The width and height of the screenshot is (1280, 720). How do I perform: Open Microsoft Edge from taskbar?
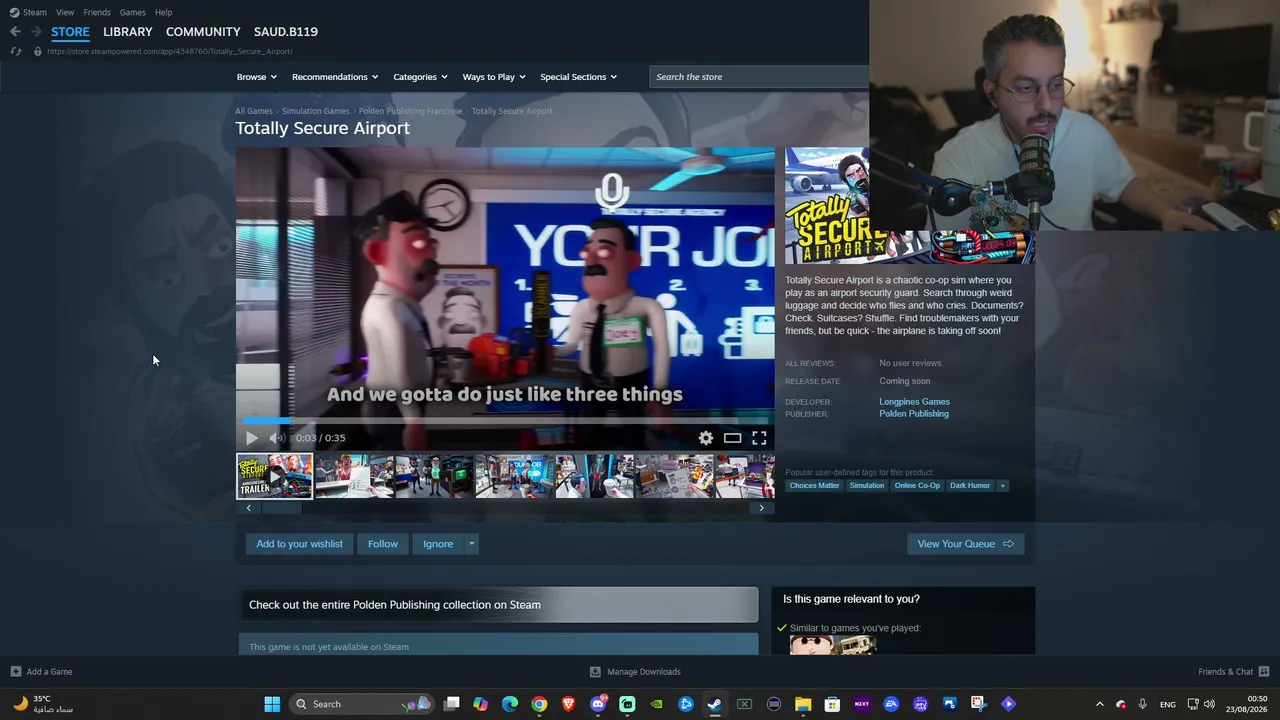(x=510, y=704)
